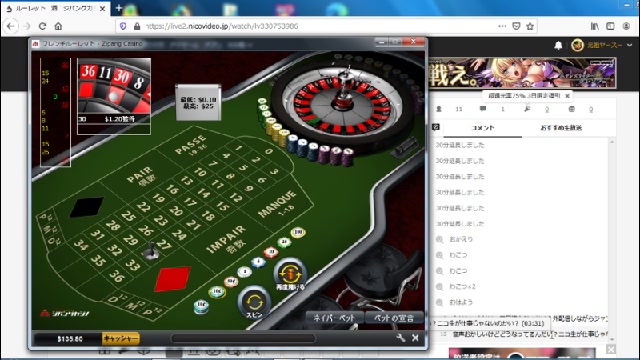Screen dimensions: 640x360
Task: Bet on the black diamond color field
Action: pos(87,207)
